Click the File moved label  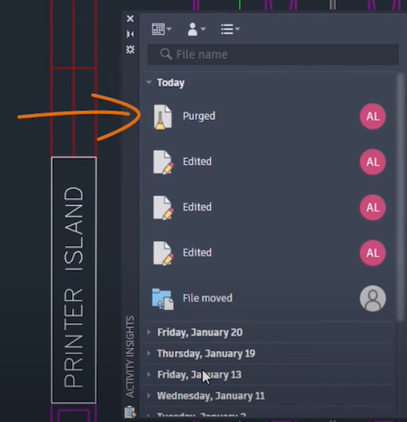[x=207, y=298]
